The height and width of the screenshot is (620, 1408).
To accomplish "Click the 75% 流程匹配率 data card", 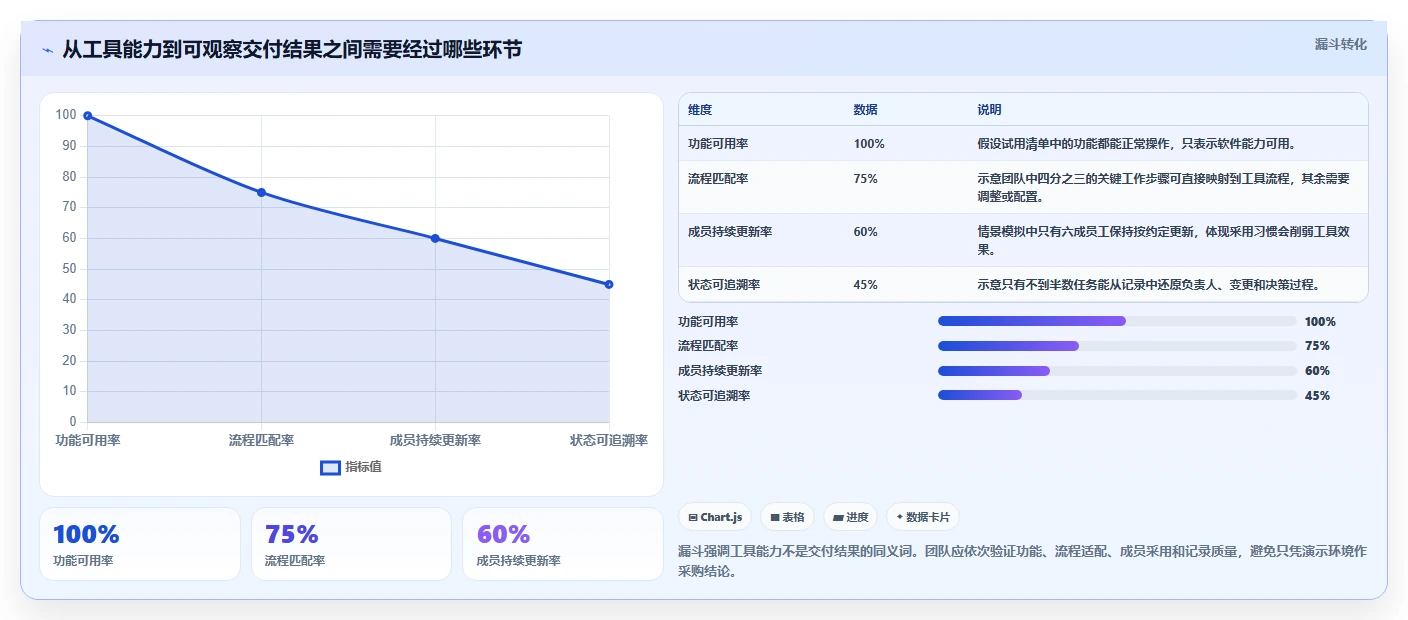I will (x=352, y=544).
